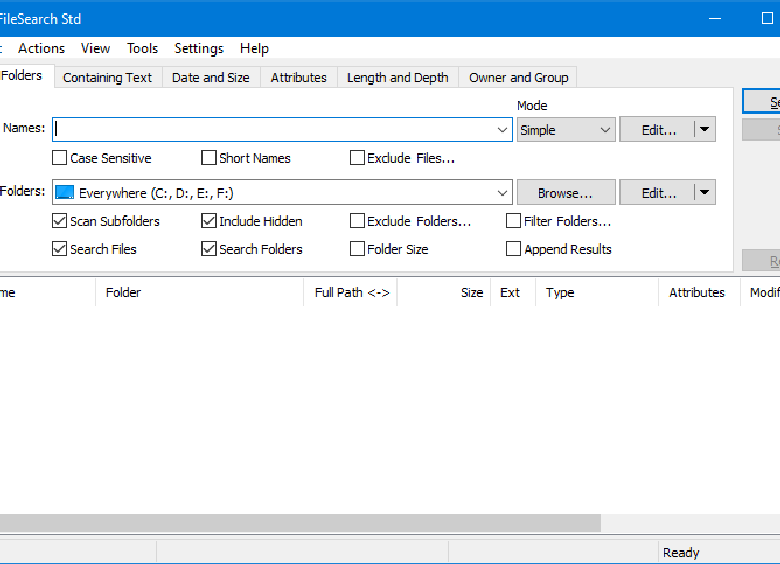The width and height of the screenshot is (780, 564).
Task: Click Edit button next to Browse
Action: [x=658, y=192]
